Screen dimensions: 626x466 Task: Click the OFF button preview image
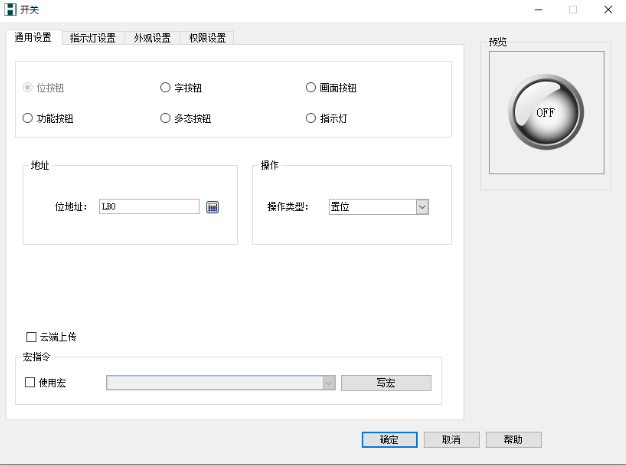click(x=545, y=113)
